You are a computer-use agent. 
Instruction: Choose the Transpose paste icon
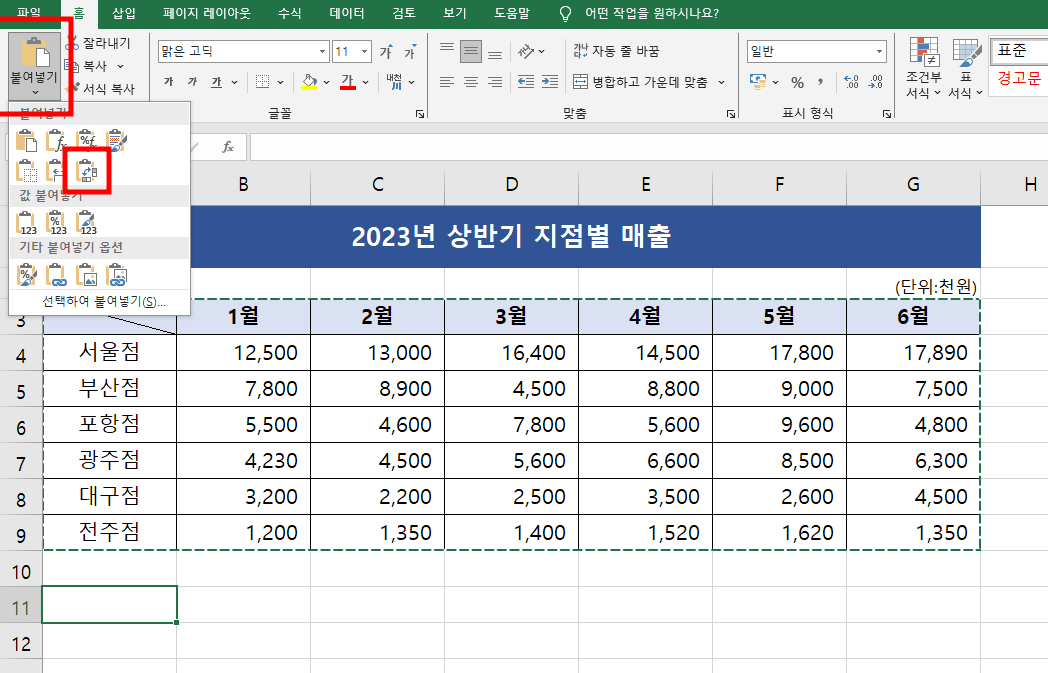click(87, 171)
